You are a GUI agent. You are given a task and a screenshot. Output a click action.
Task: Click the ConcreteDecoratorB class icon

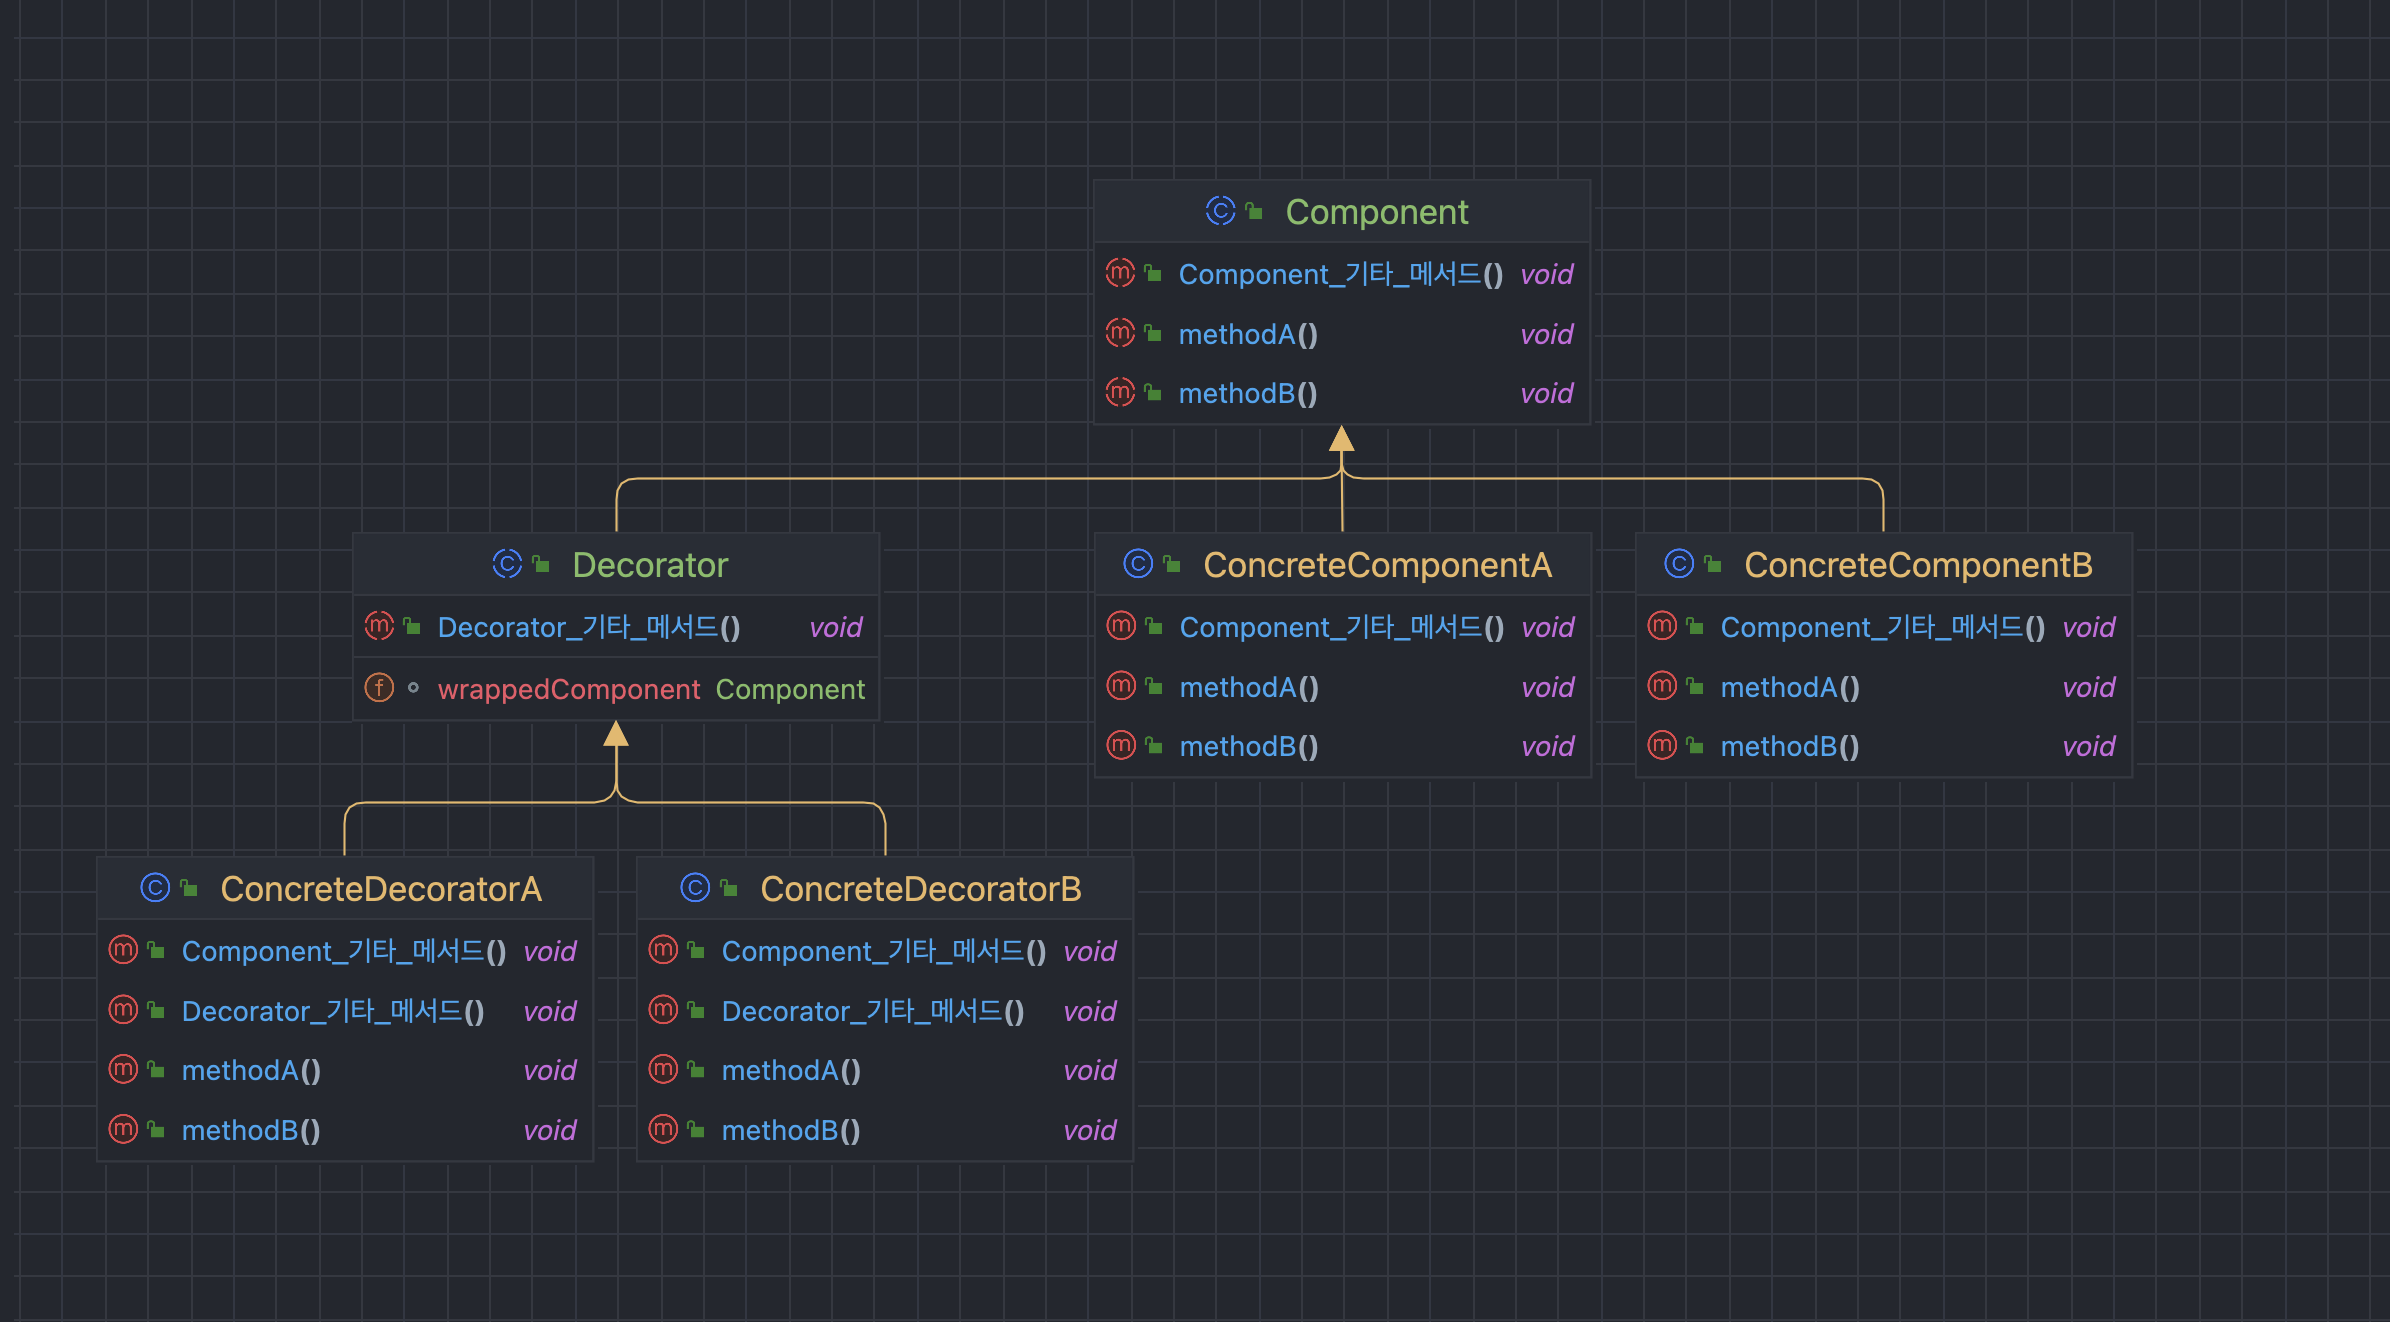coord(695,888)
